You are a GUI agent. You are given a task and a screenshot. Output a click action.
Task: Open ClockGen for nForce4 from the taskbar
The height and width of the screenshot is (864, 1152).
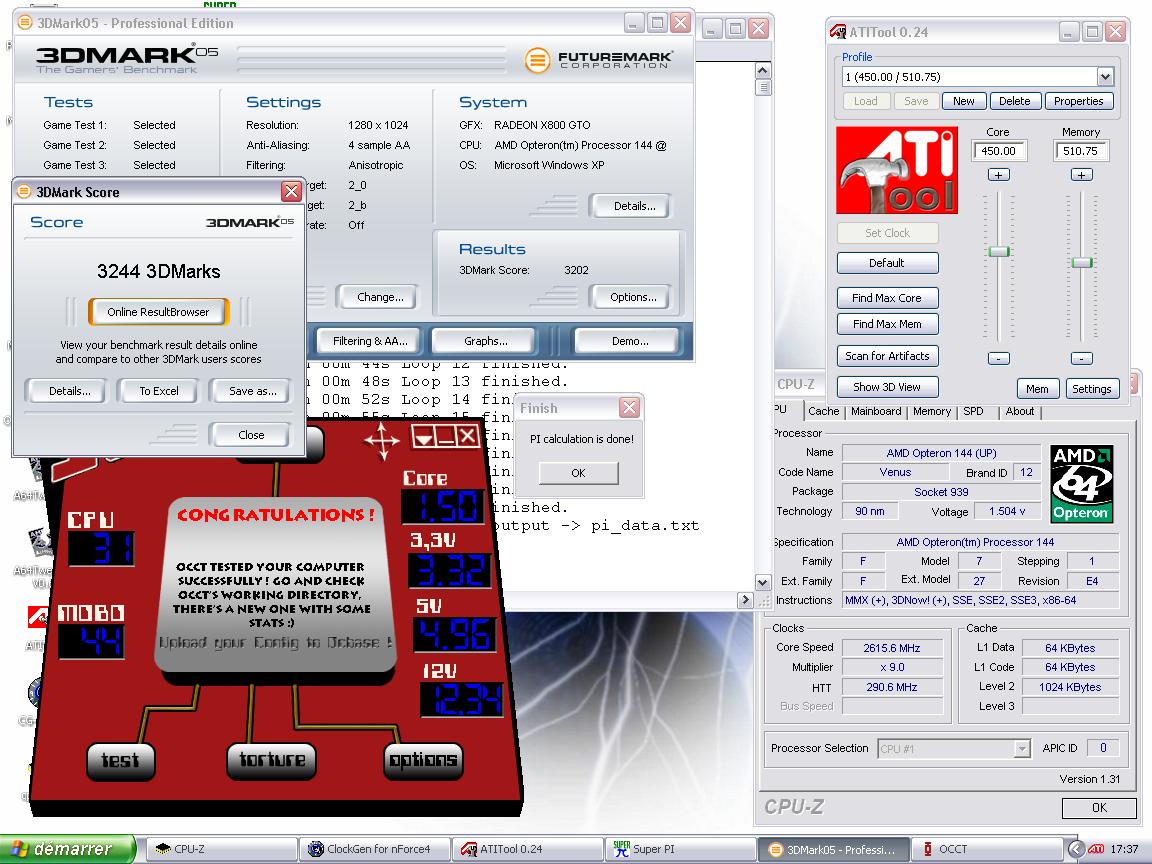click(375, 849)
